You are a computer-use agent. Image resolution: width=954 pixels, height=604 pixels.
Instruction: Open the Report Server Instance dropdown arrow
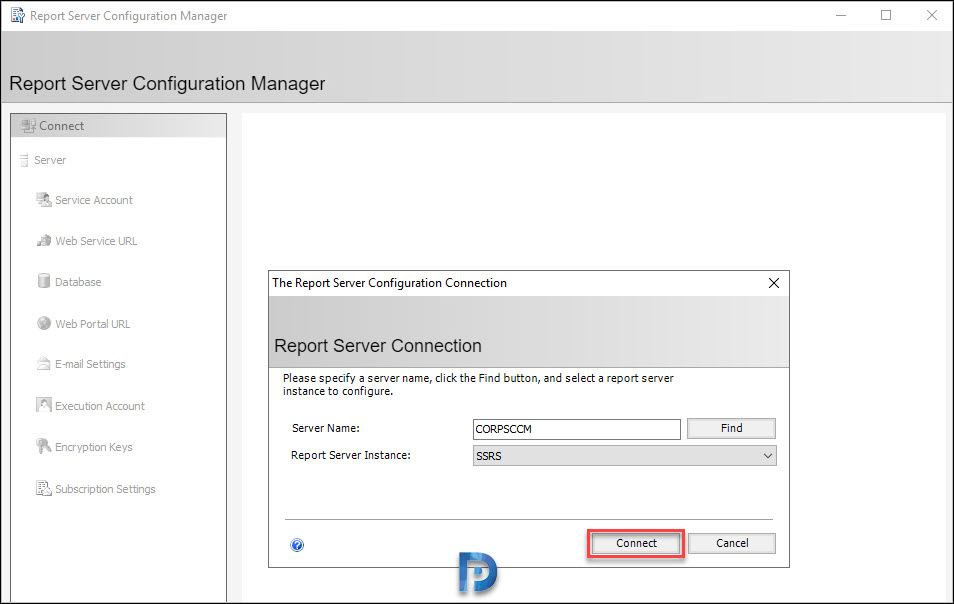(x=768, y=456)
